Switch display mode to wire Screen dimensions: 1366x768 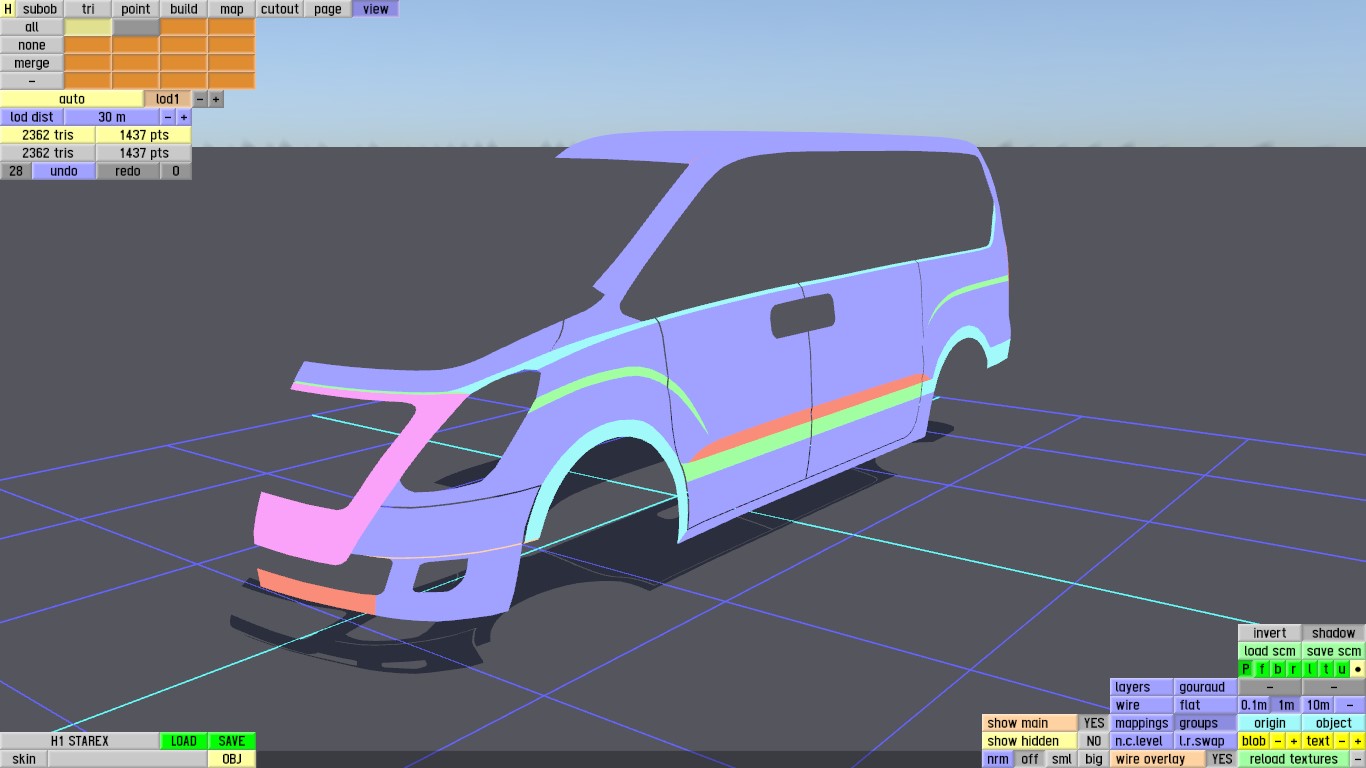coord(1142,705)
